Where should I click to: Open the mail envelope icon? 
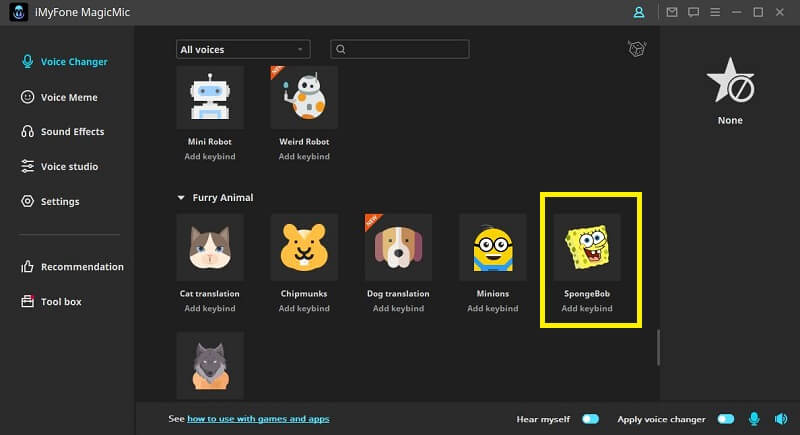coord(672,12)
